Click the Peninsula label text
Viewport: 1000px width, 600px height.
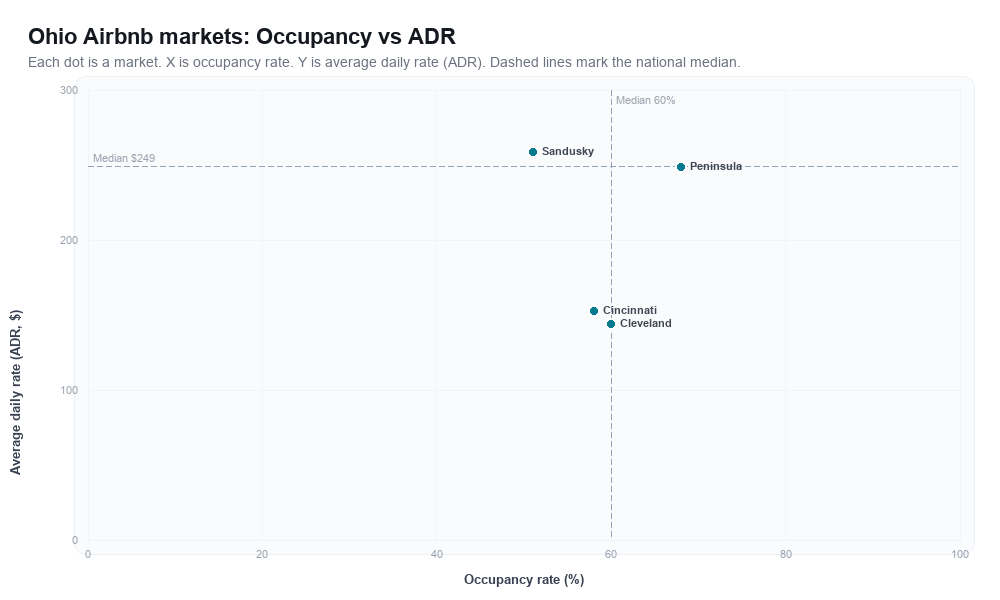pyautogui.click(x=716, y=166)
